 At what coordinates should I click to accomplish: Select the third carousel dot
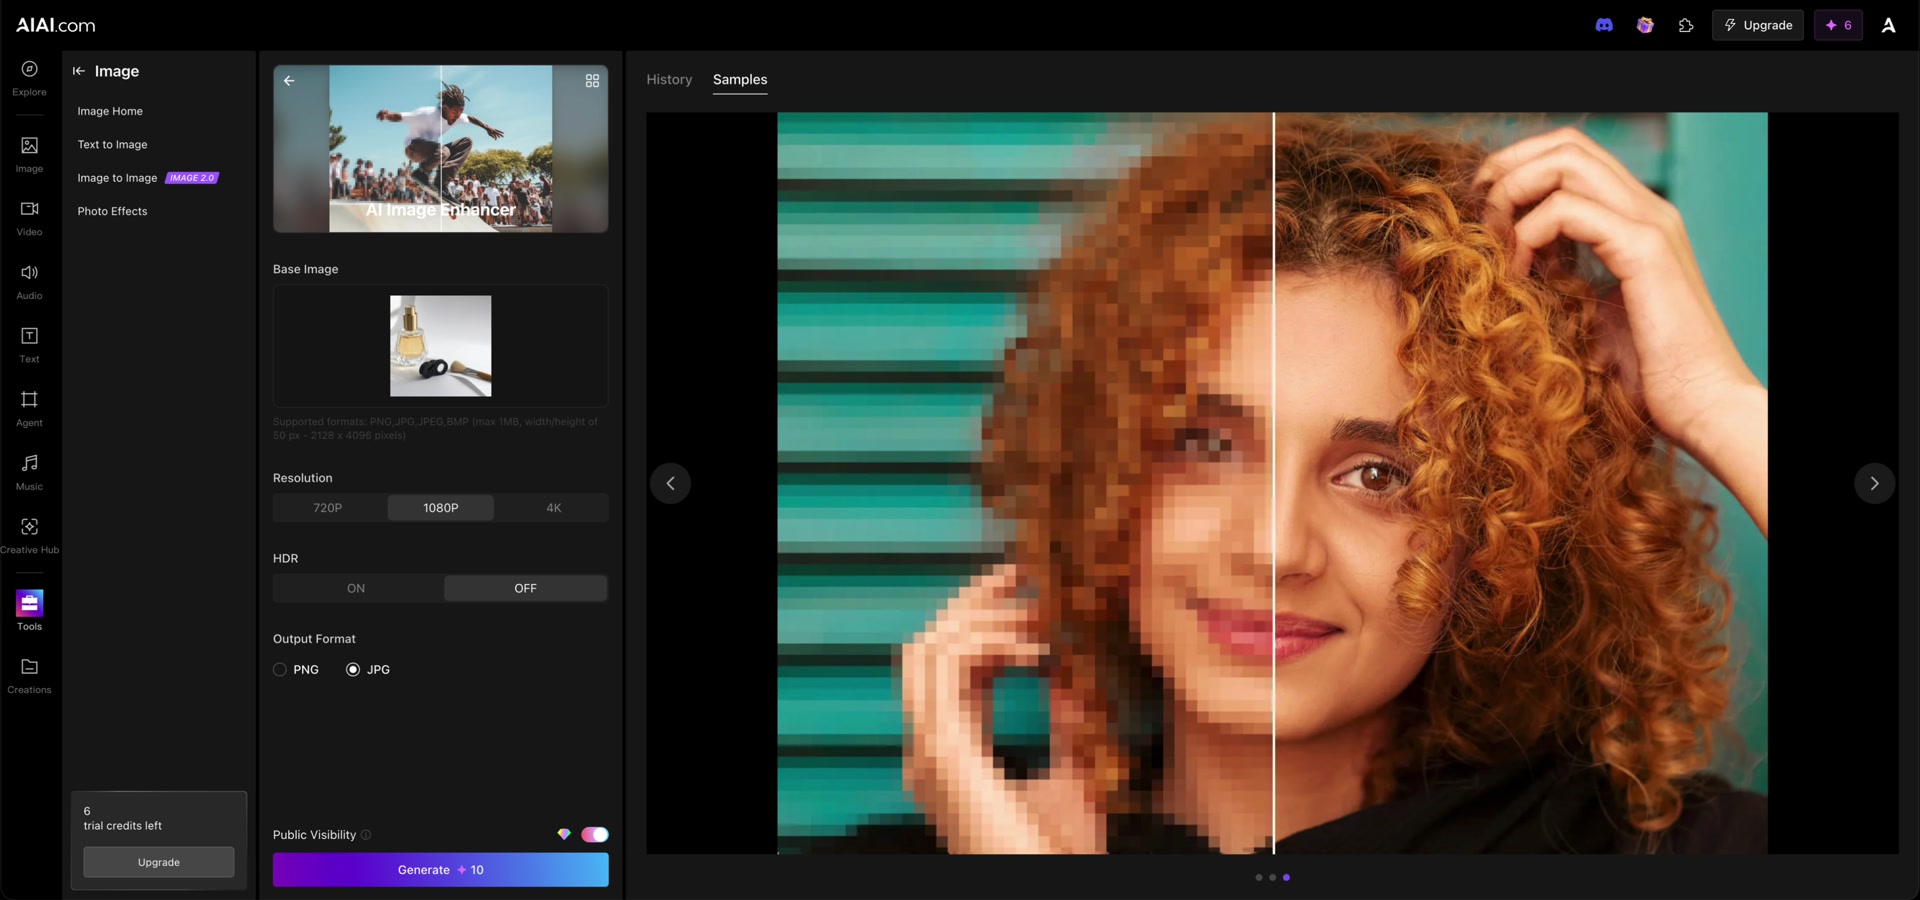click(x=1286, y=877)
